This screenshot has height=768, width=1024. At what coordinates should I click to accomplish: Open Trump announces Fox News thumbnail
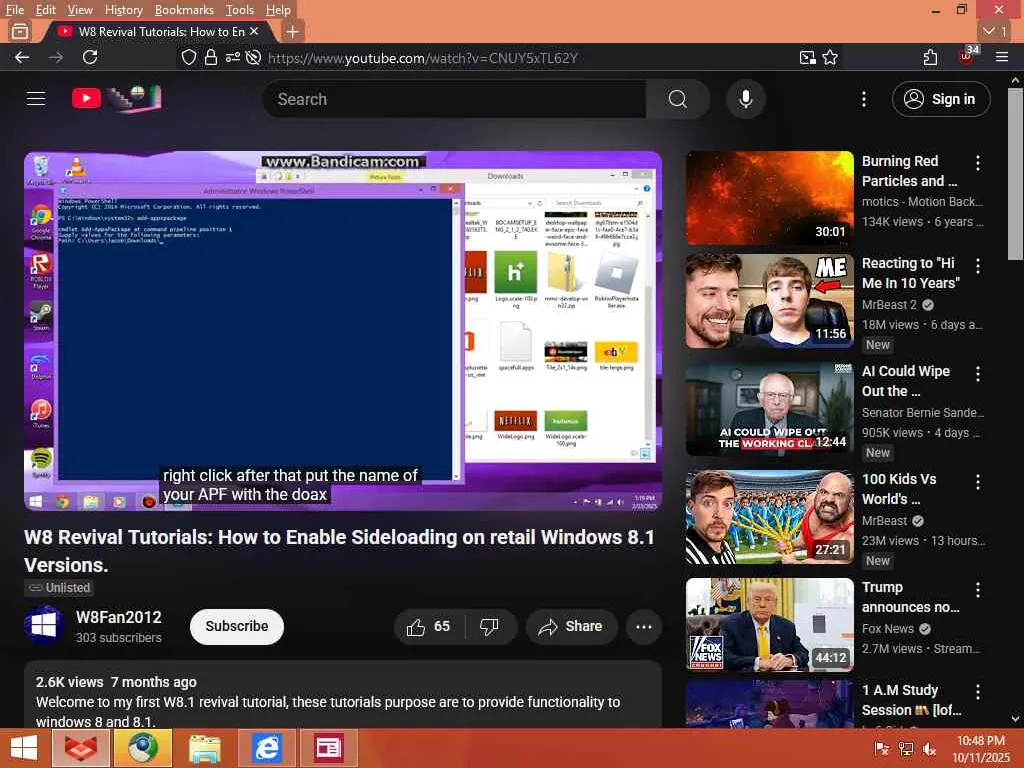coord(769,624)
